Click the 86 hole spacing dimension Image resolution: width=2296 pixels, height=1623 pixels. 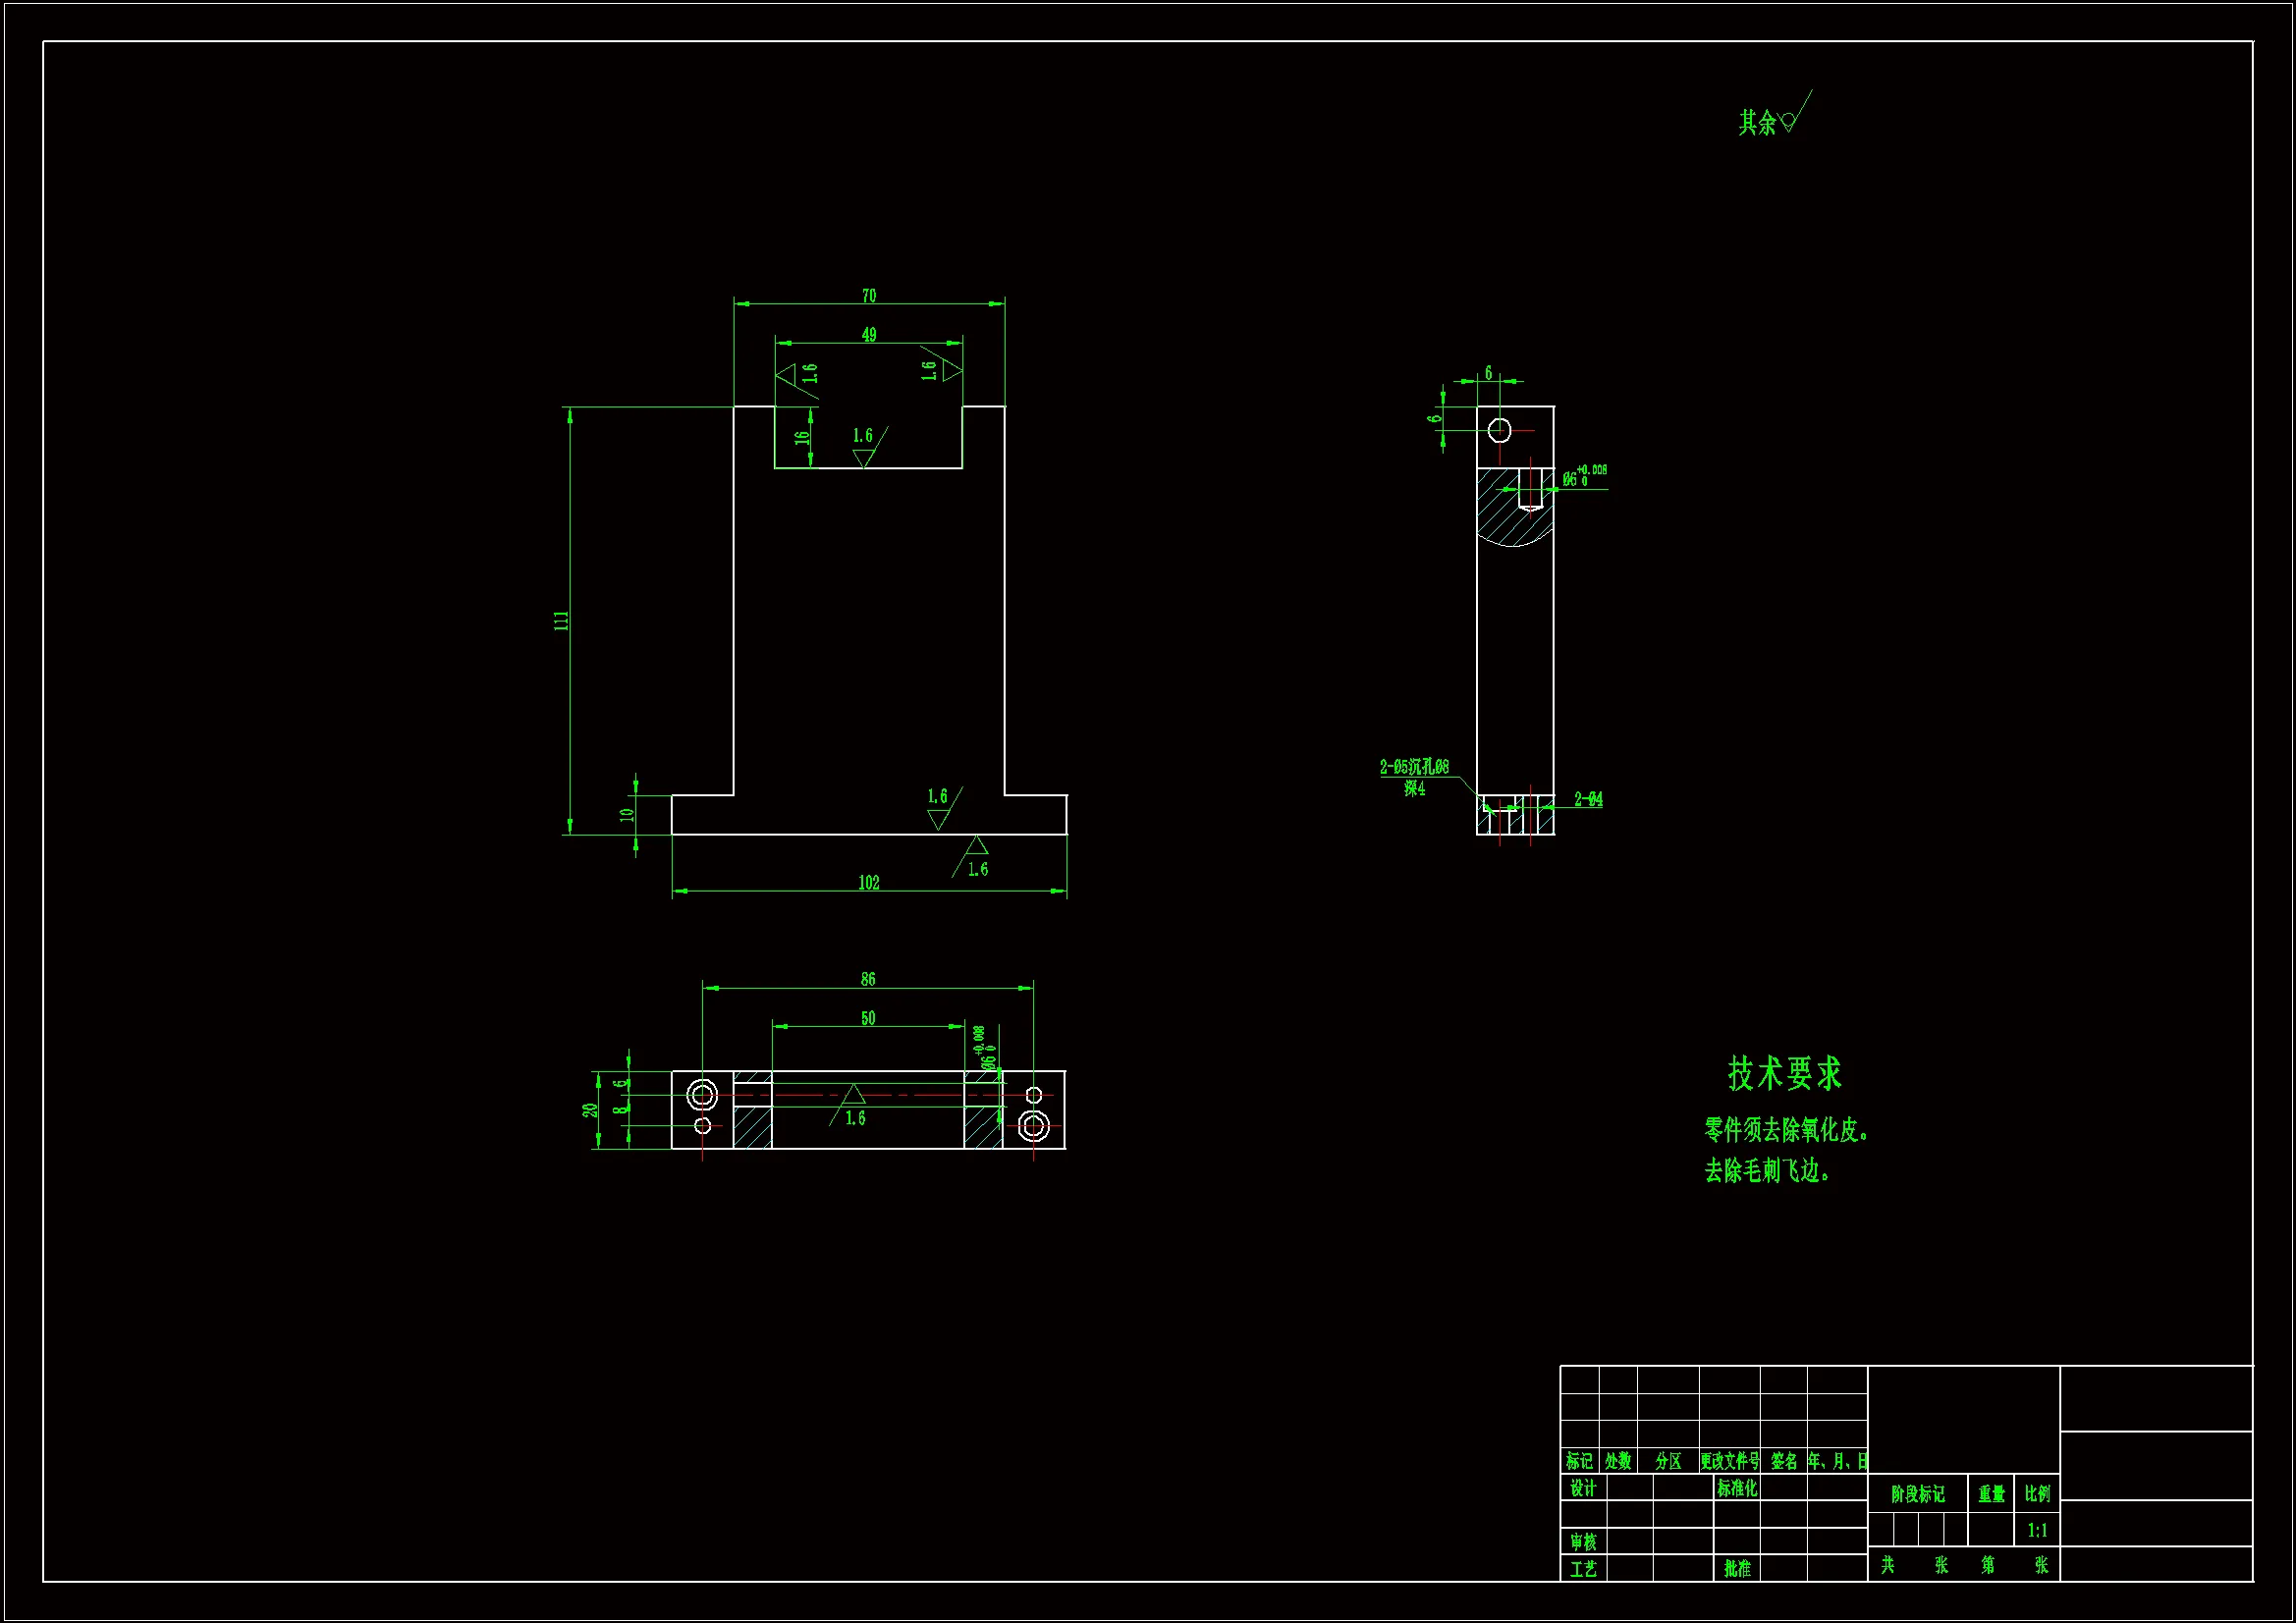pos(867,979)
